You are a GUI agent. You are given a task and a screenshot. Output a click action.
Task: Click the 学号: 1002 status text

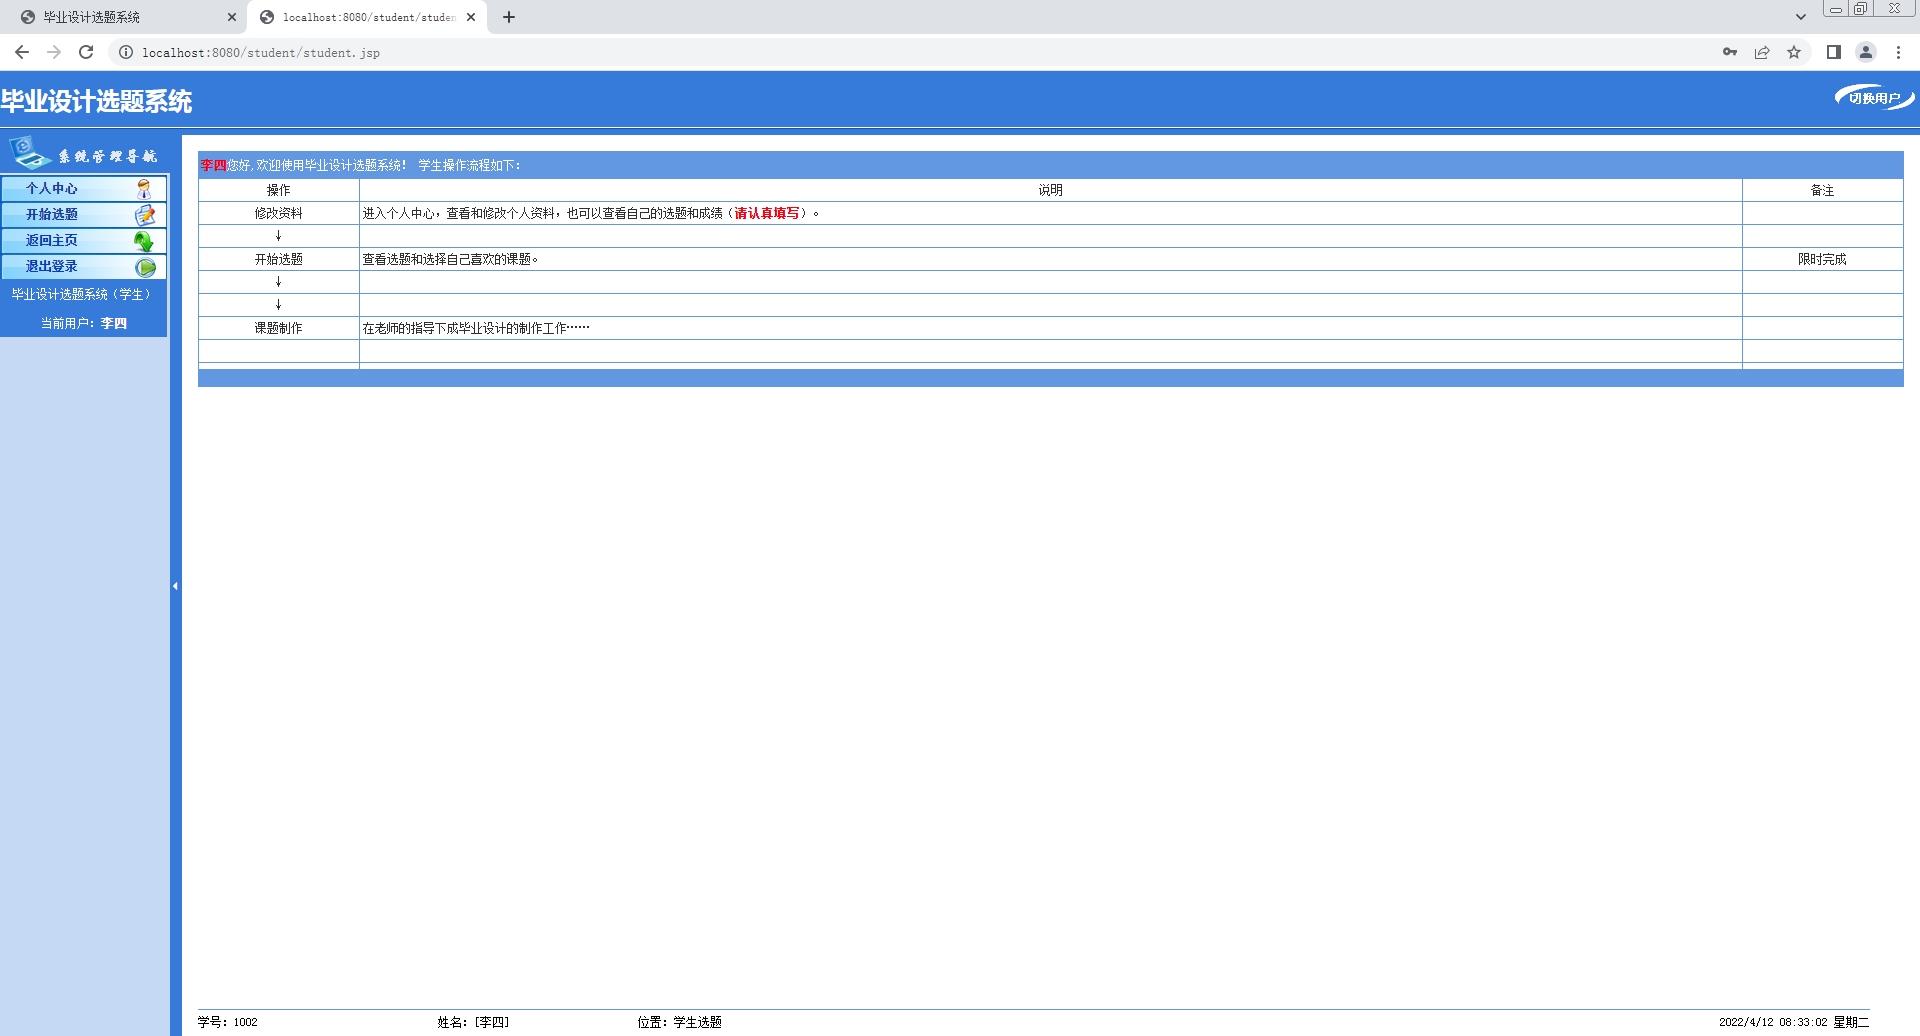click(227, 1022)
